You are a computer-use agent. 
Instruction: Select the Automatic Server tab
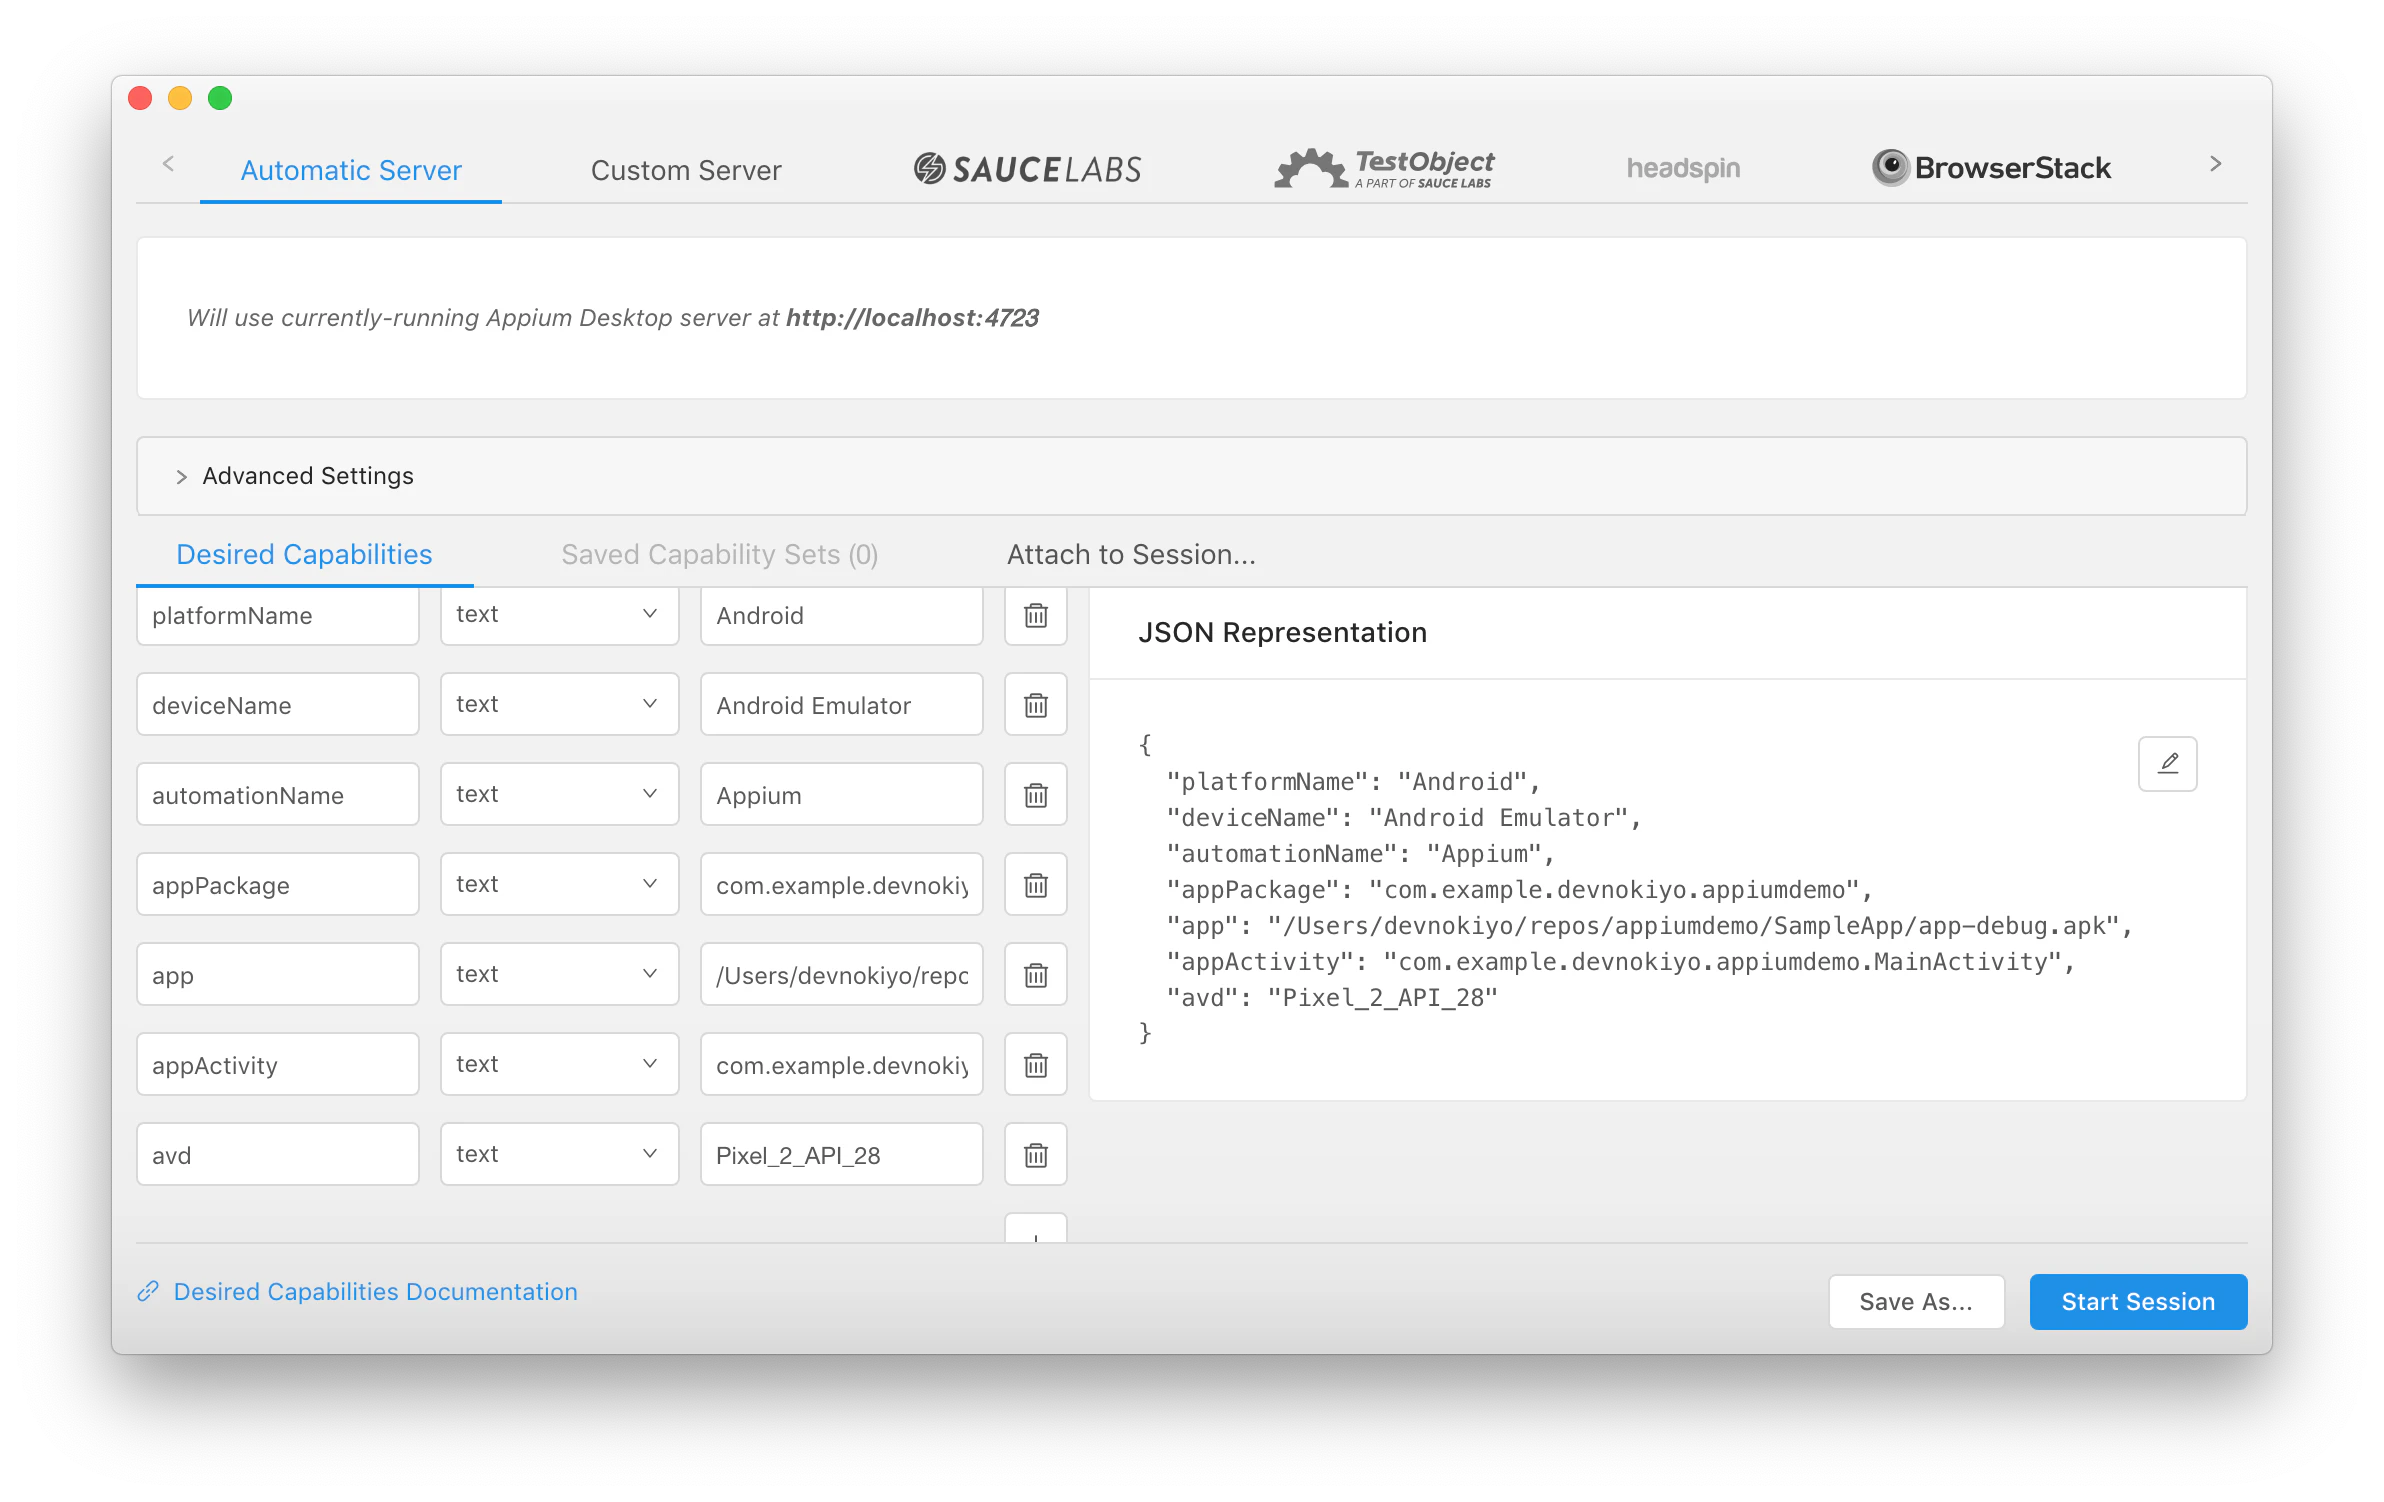click(x=351, y=170)
